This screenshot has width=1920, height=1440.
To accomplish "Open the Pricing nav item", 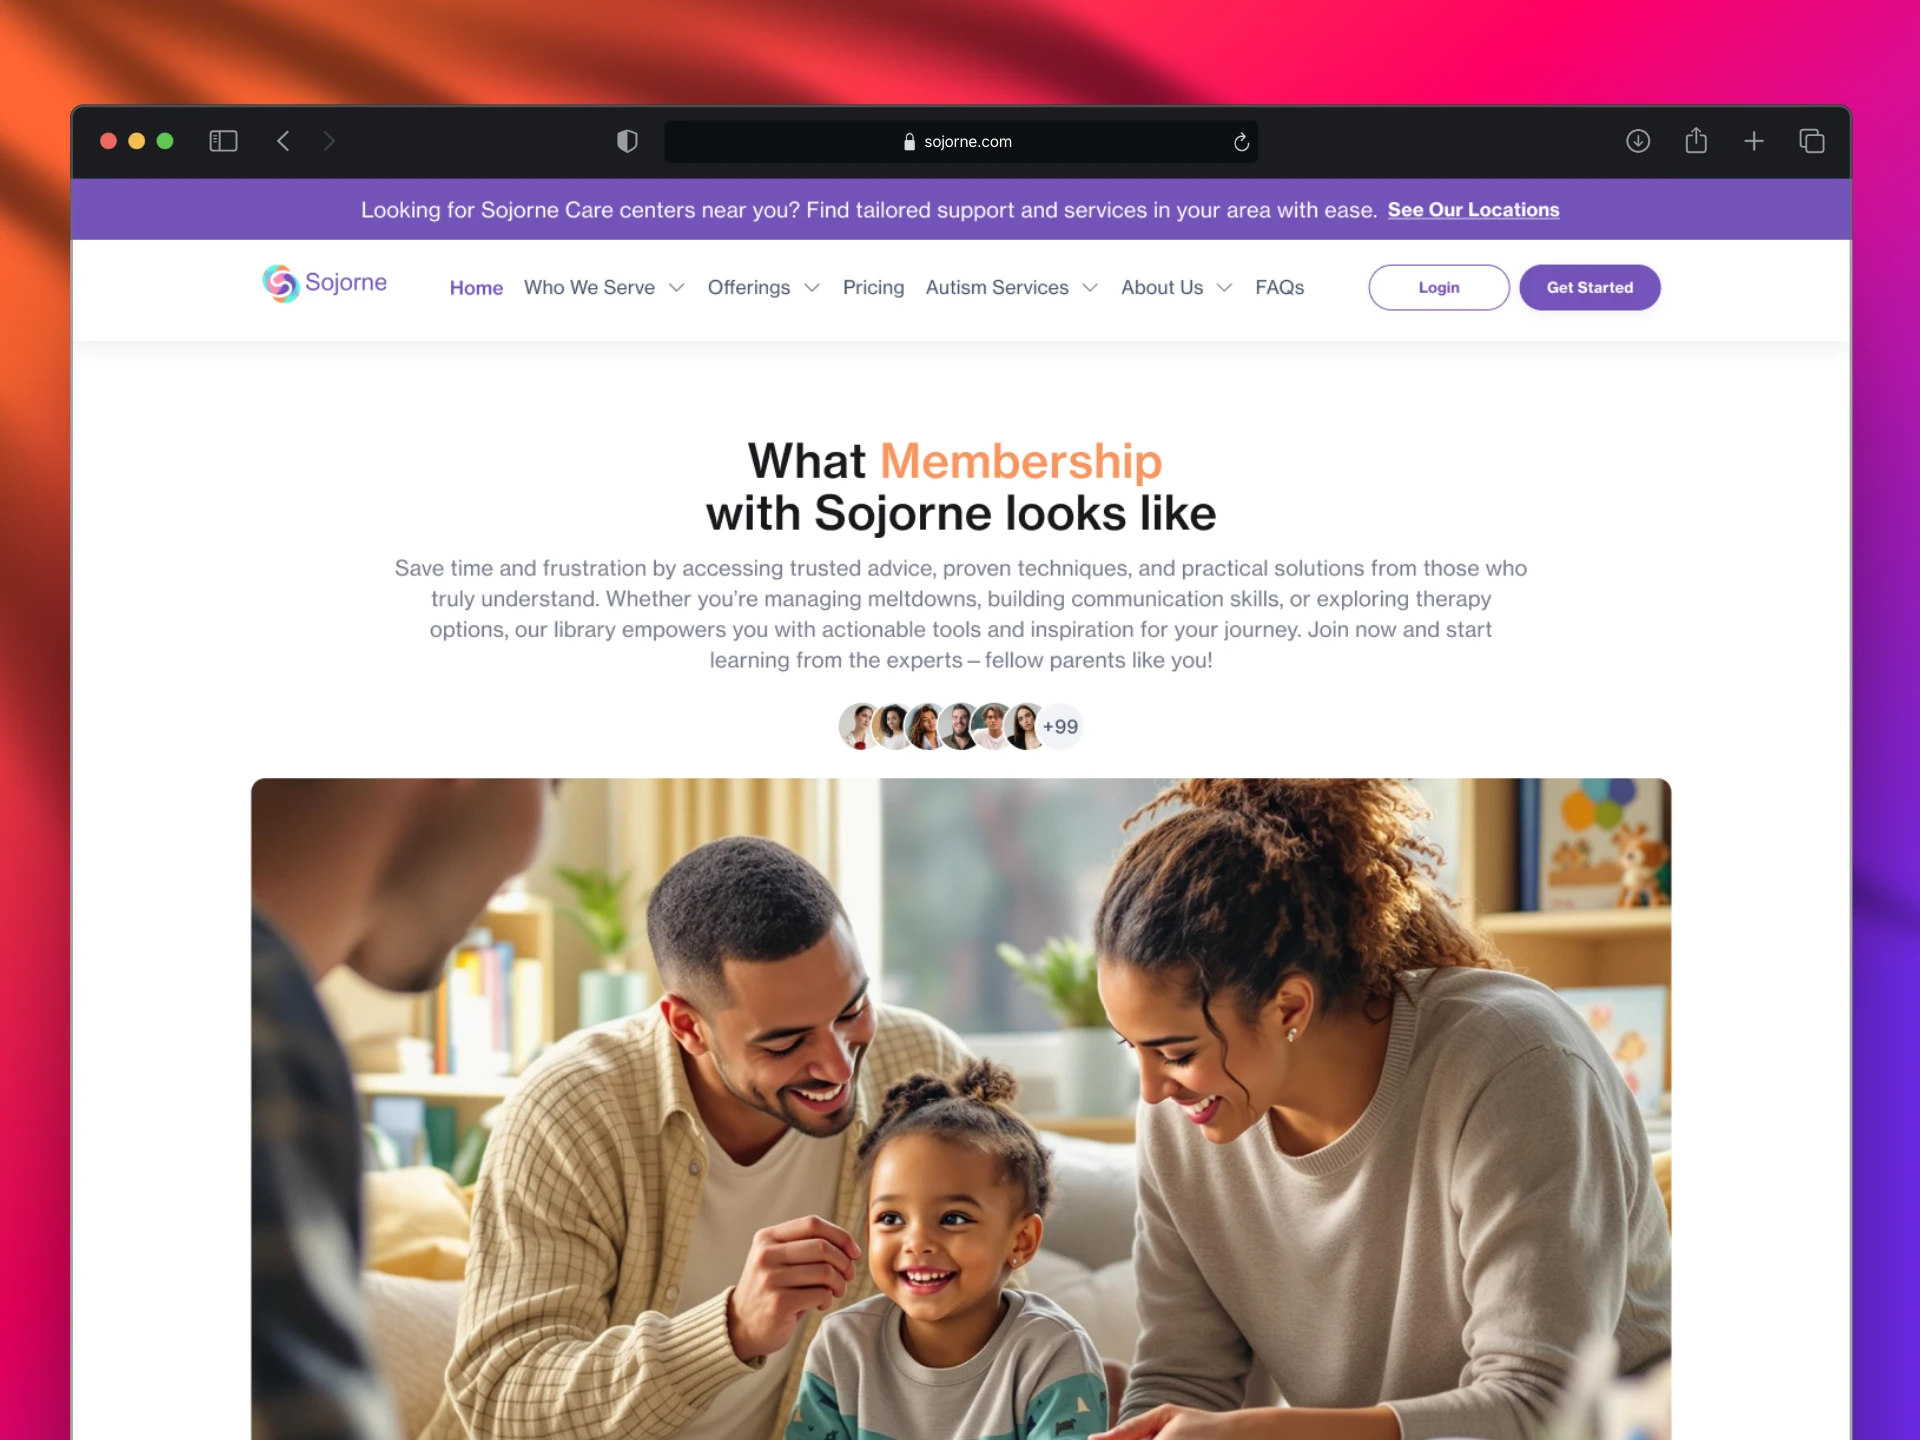I will [x=873, y=288].
